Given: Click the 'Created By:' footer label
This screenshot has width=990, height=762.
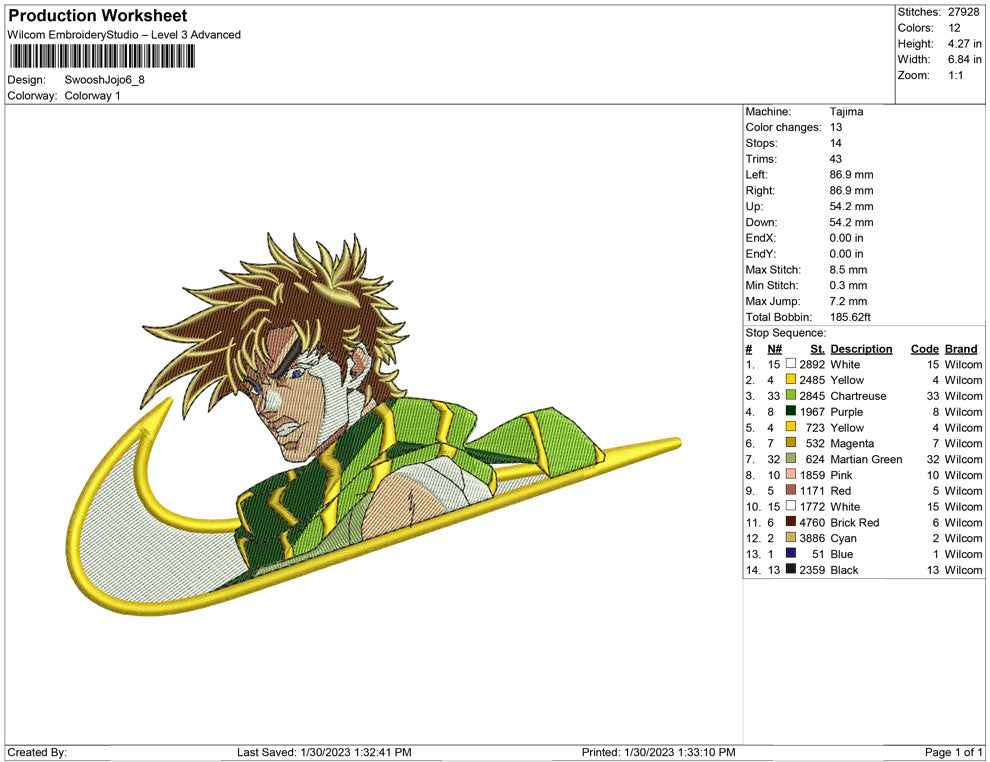Looking at the screenshot, I should click(37, 752).
